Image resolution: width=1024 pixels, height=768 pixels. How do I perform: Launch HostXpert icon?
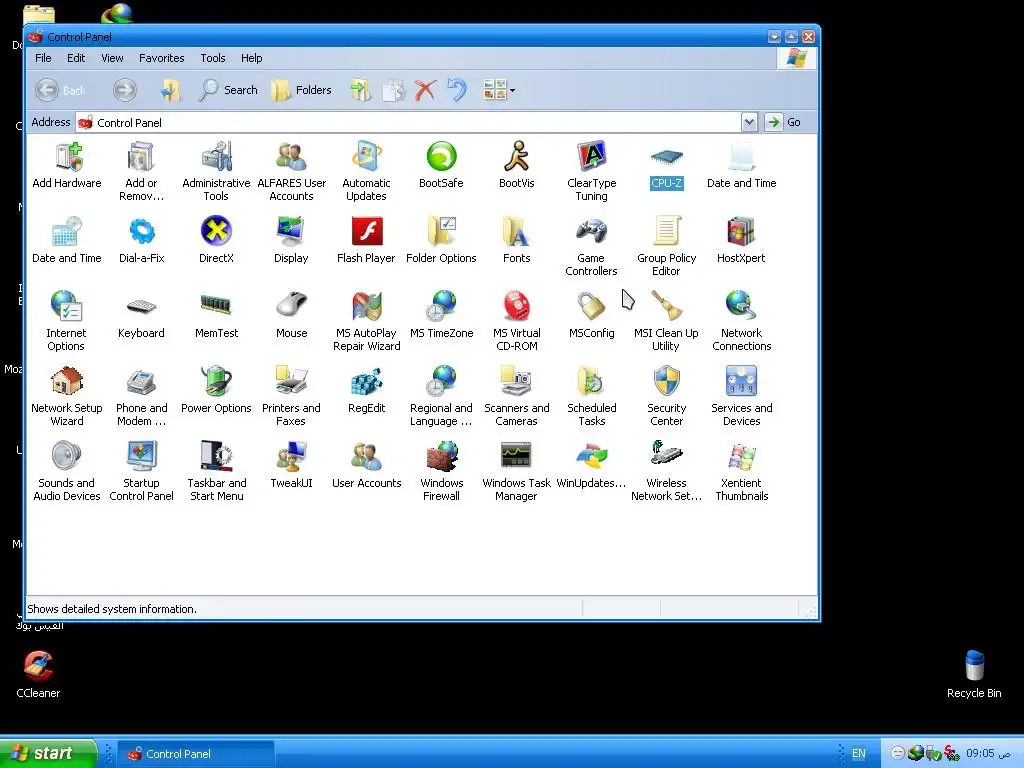(741, 240)
